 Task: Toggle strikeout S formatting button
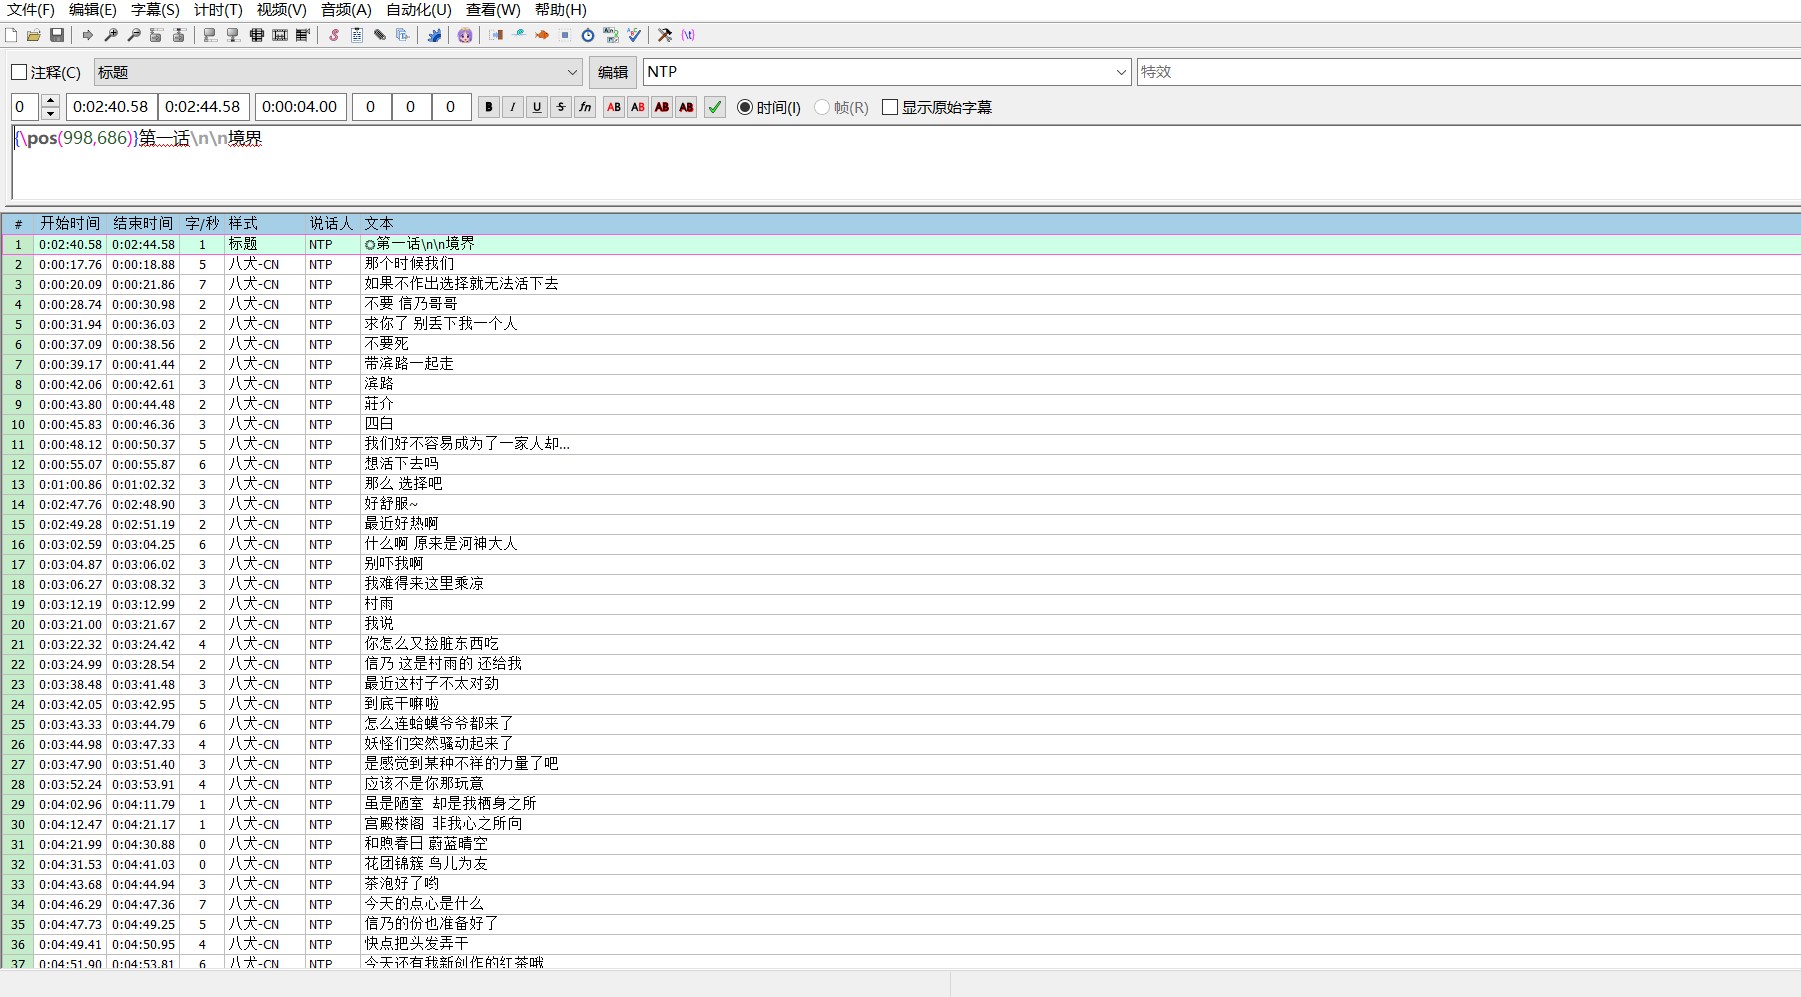pyautogui.click(x=561, y=107)
